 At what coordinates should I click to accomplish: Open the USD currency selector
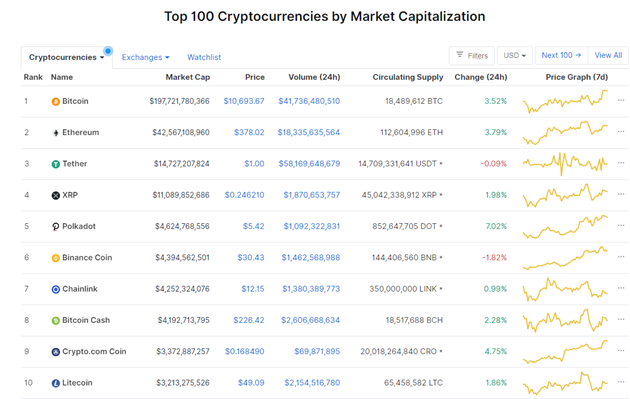click(515, 55)
